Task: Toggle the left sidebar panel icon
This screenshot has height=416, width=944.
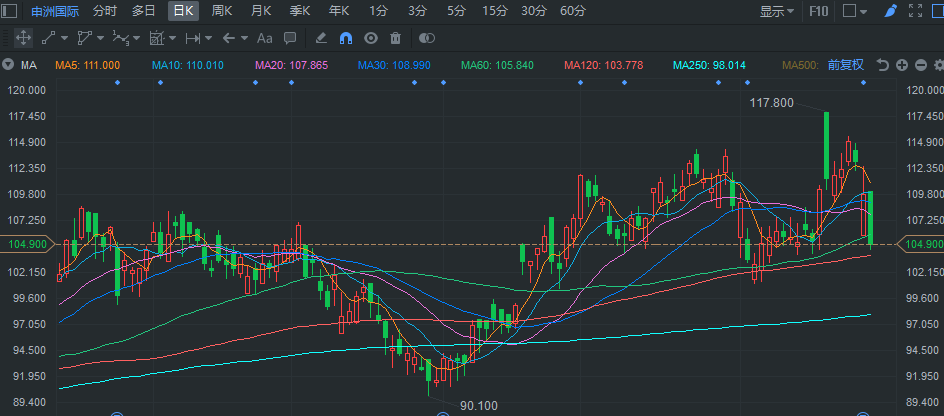Action: [9, 10]
